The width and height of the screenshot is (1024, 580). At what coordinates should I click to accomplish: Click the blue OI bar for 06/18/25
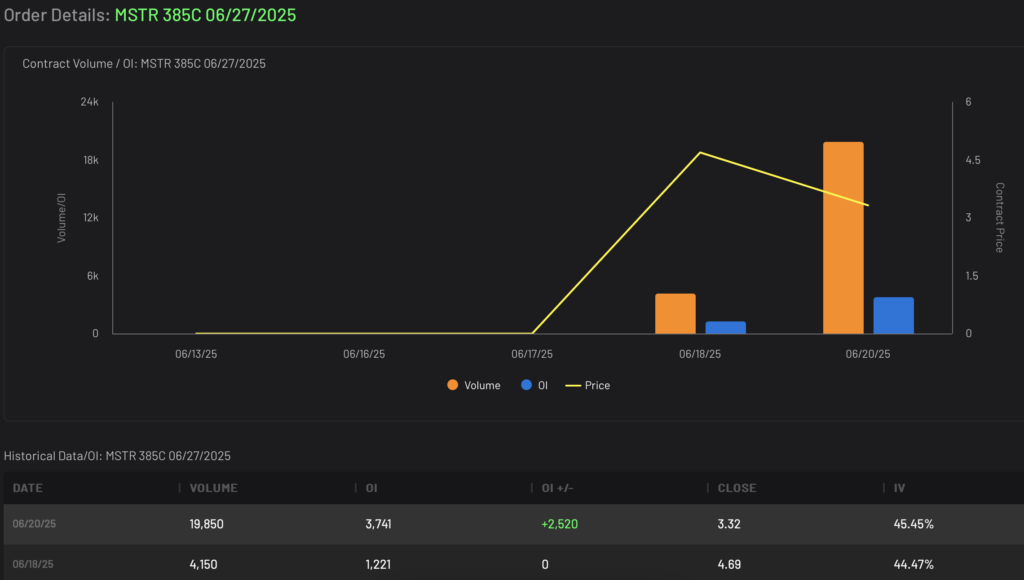726,327
